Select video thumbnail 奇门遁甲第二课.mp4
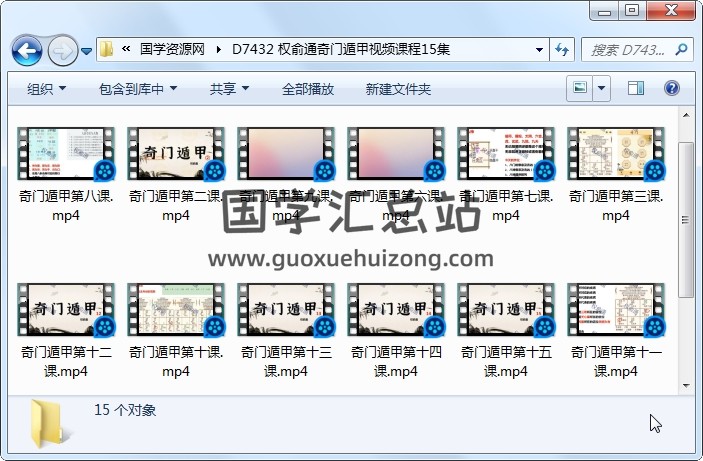Image resolution: width=703 pixels, height=461 pixels. [x=176, y=153]
